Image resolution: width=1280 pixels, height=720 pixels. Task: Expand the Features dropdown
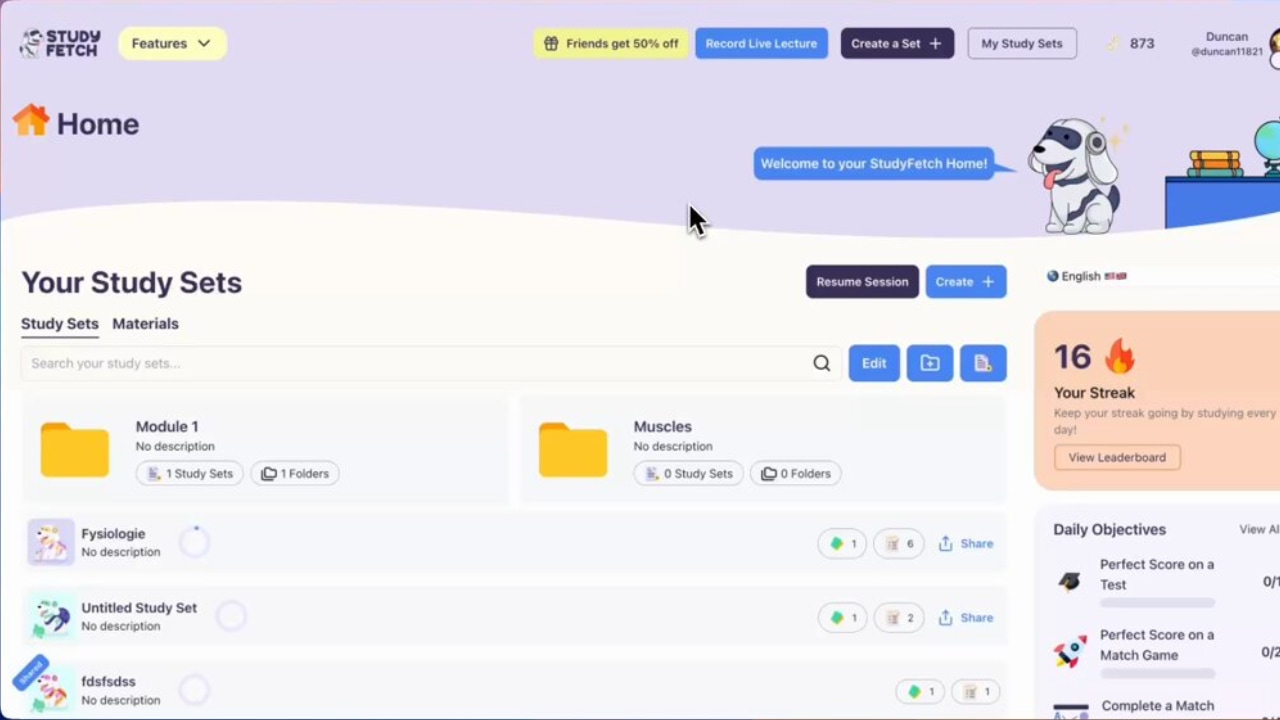172,43
